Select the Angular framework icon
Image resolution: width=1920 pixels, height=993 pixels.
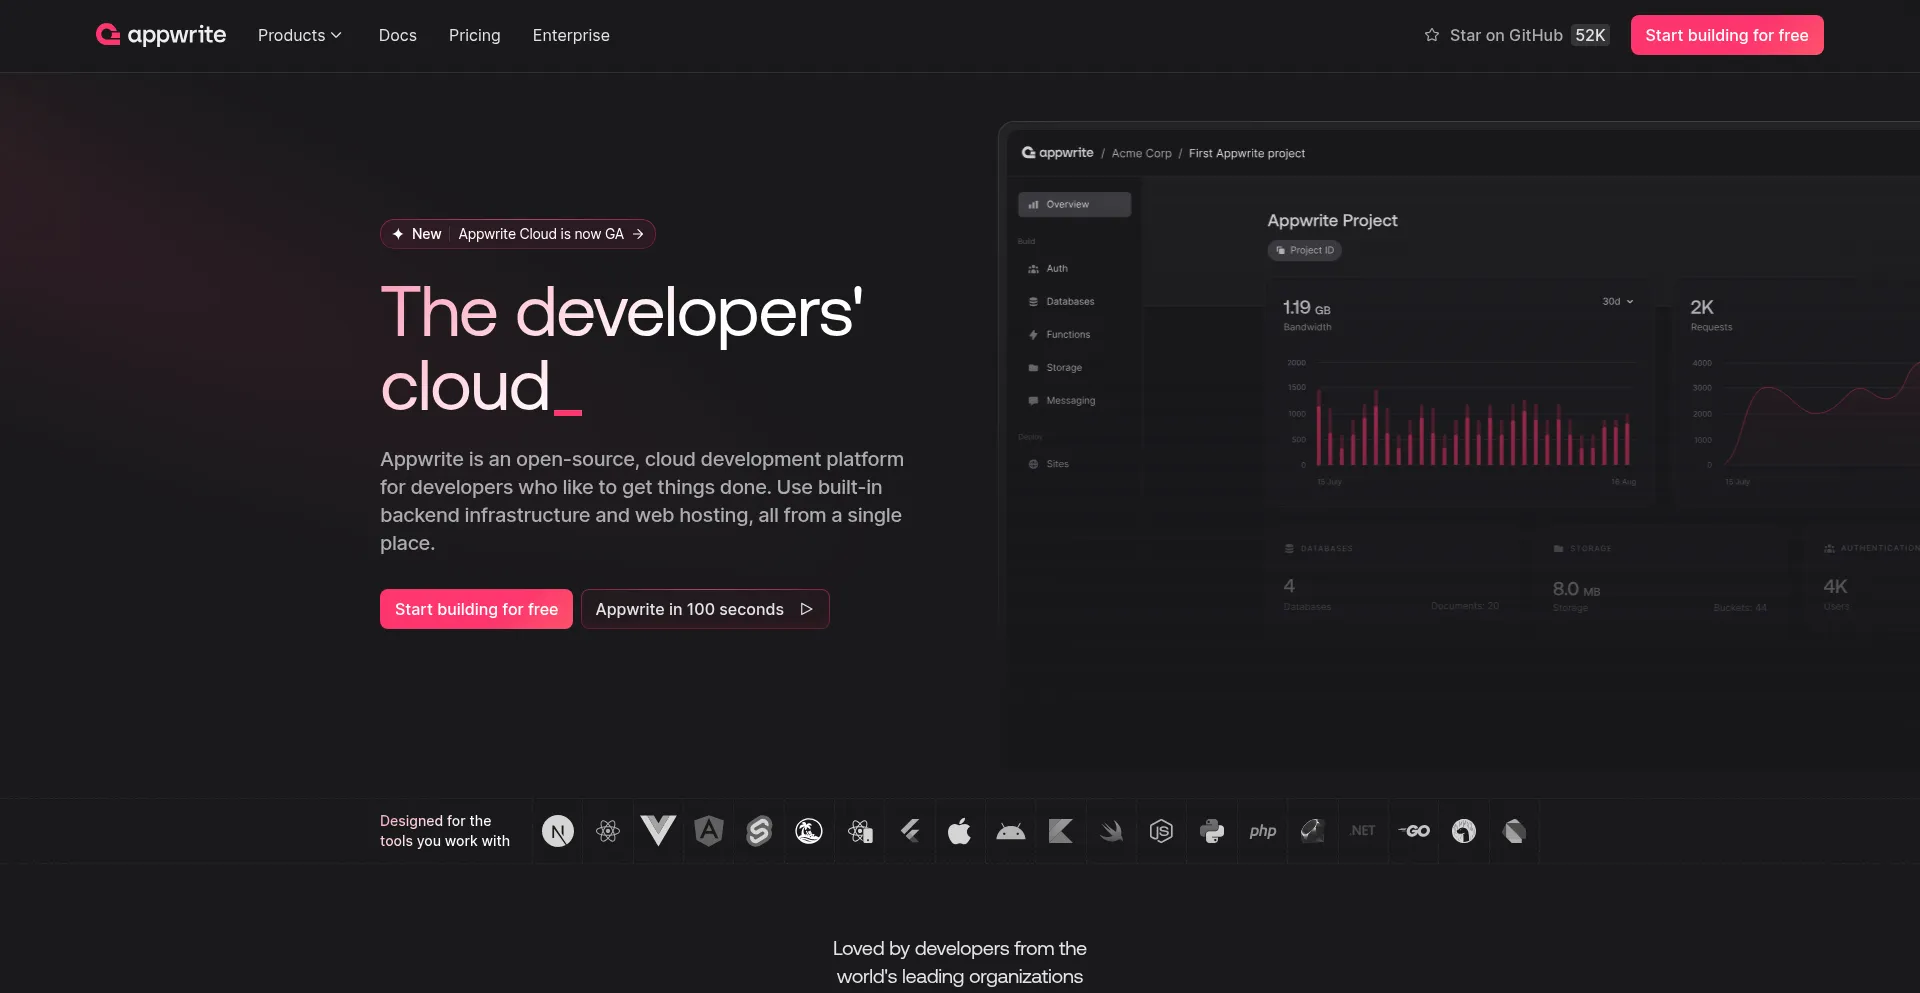pos(709,831)
